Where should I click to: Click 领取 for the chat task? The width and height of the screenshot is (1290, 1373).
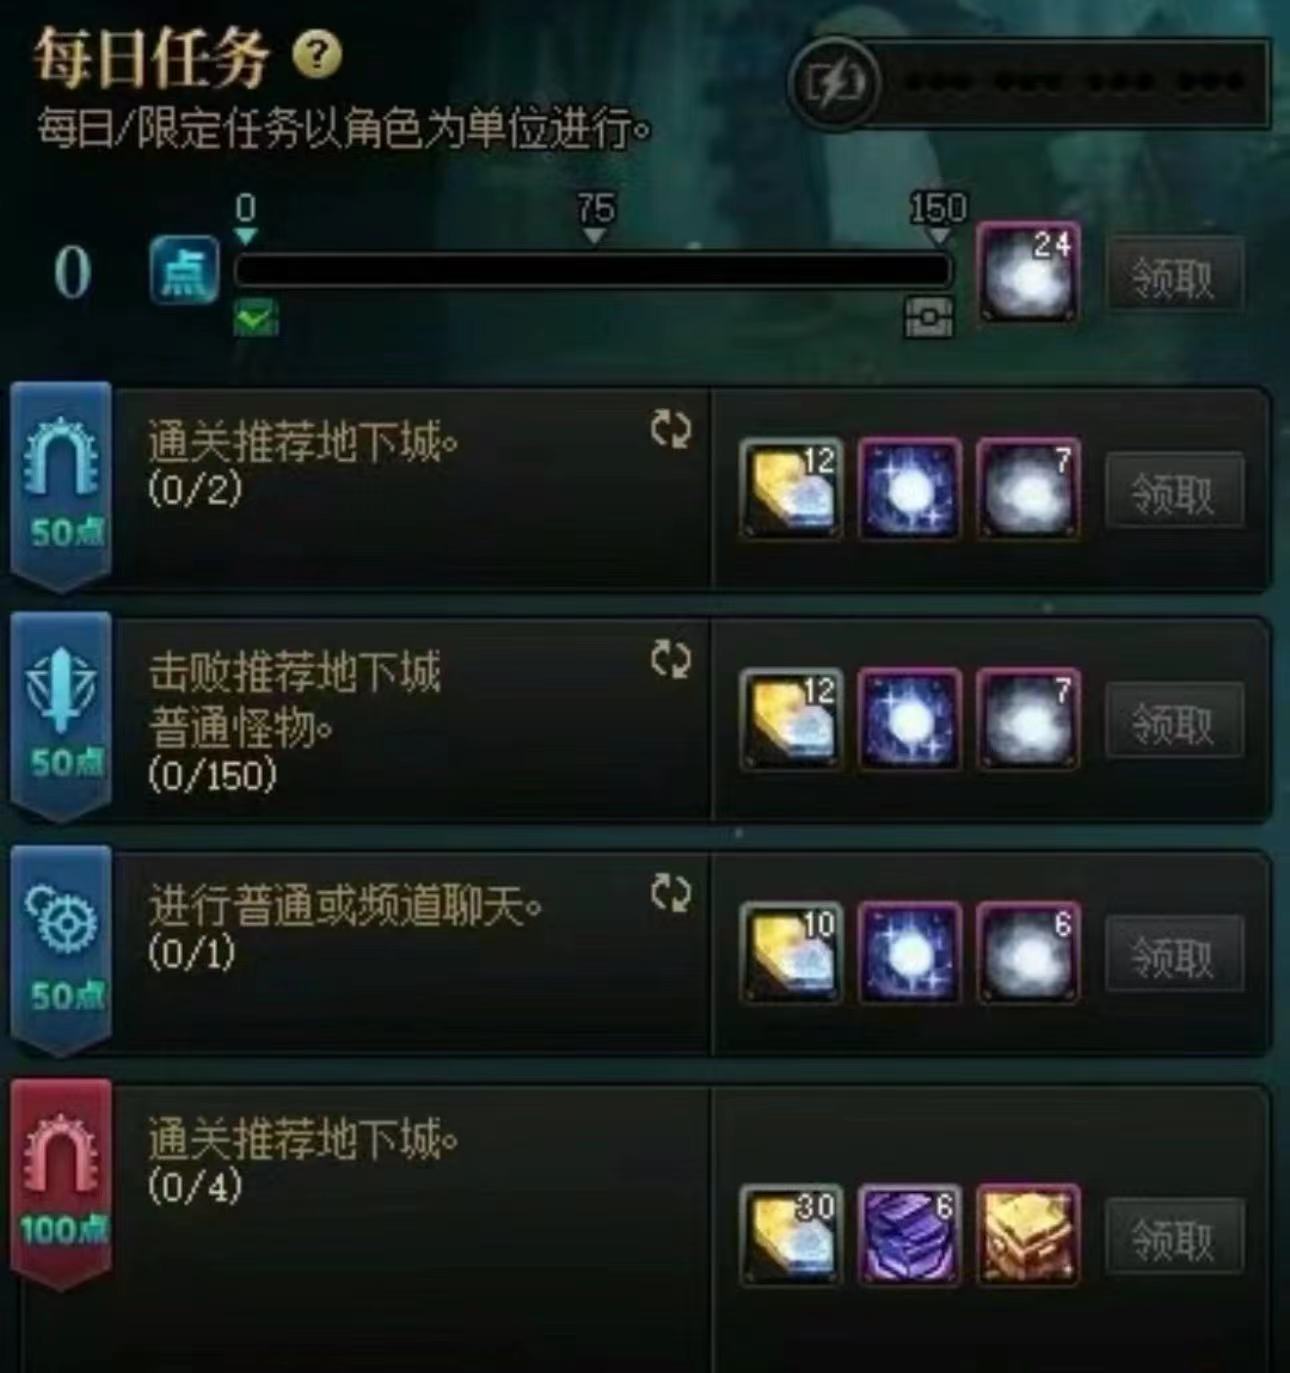[1174, 954]
